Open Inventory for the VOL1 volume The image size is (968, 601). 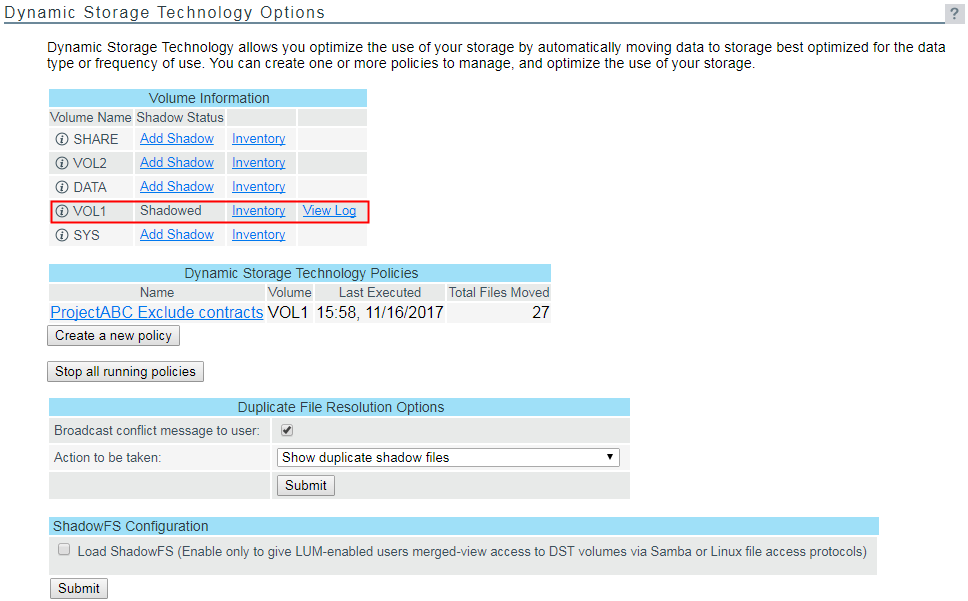[x=258, y=211]
